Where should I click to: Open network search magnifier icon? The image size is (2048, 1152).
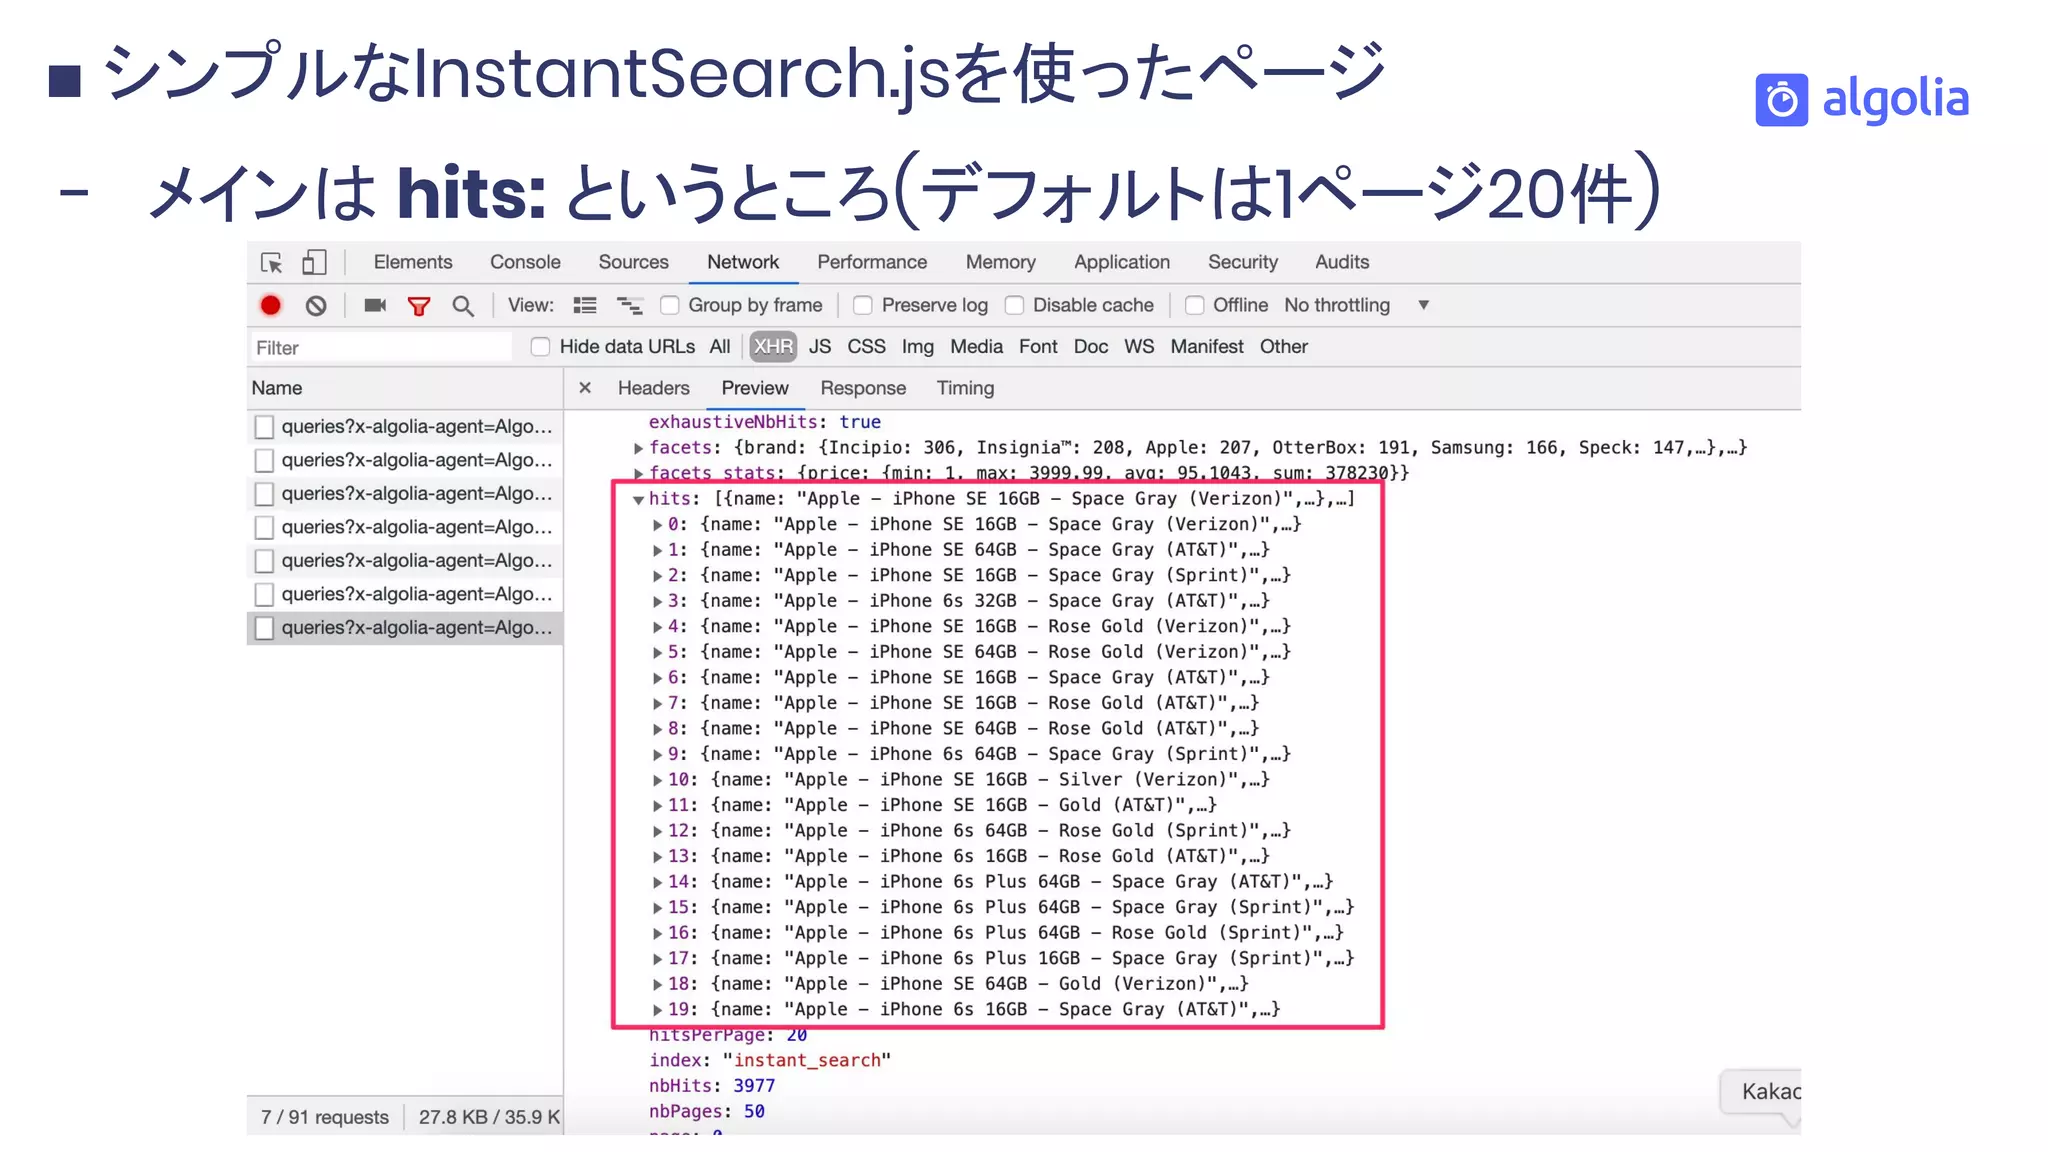[x=462, y=306]
